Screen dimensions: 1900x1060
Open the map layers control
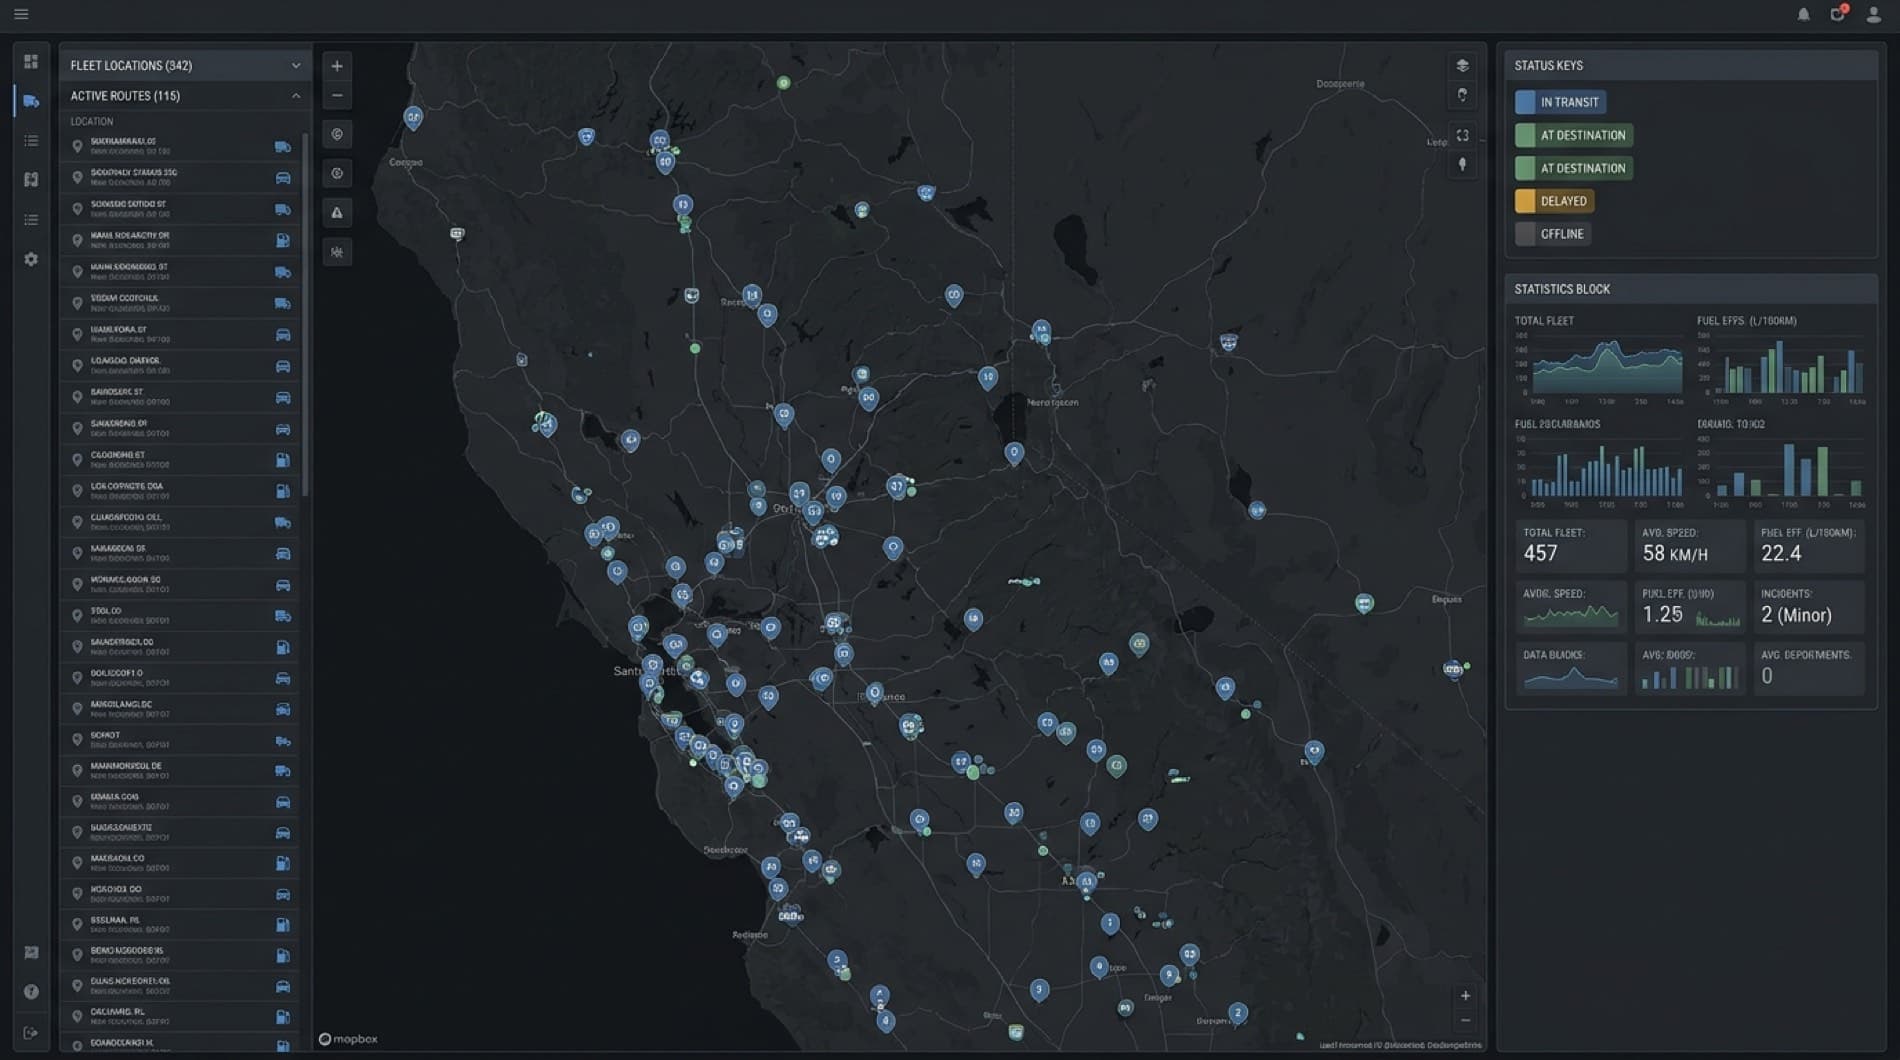1462,66
